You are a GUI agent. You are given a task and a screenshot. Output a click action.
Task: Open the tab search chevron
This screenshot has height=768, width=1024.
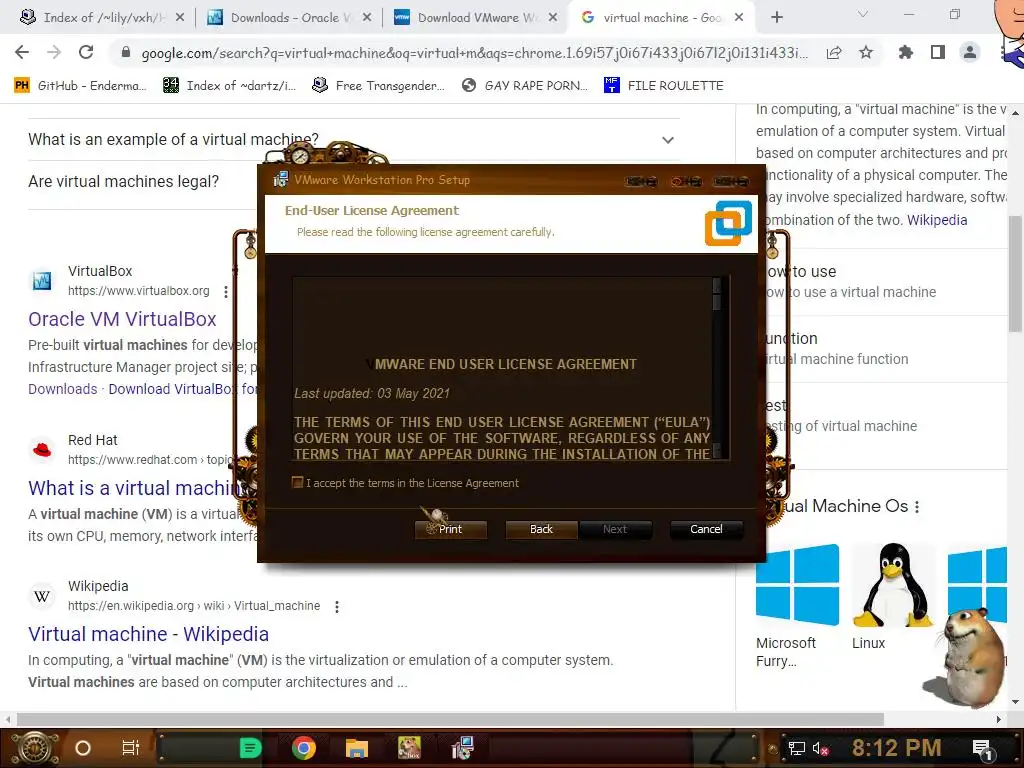863,14
